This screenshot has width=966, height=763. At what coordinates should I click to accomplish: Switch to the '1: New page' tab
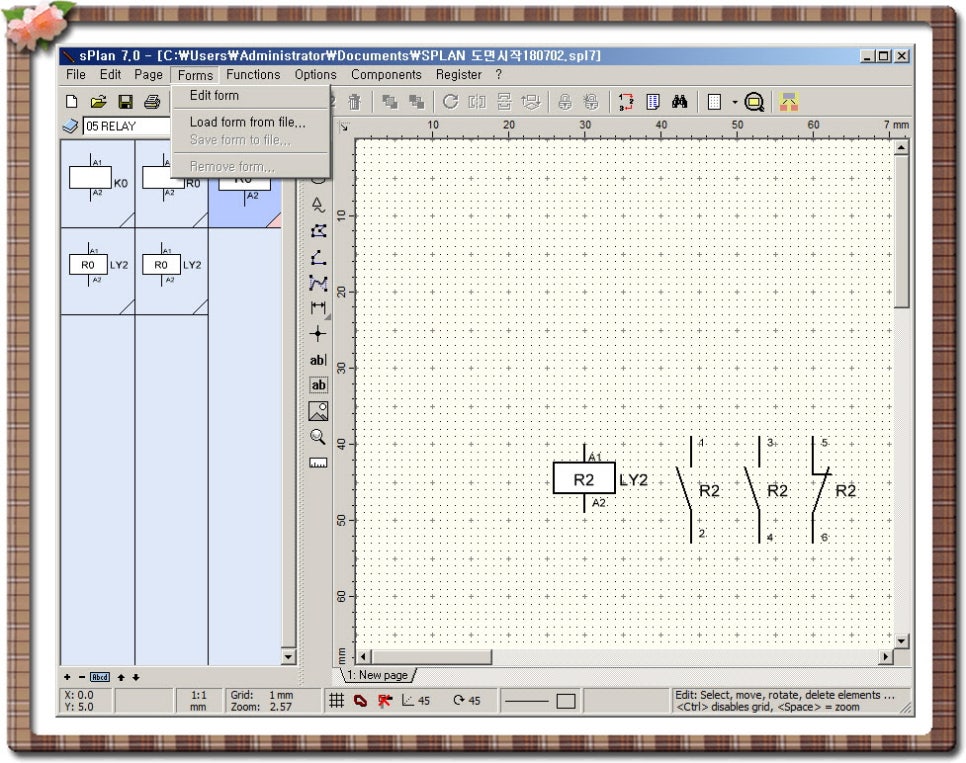(x=377, y=675)
